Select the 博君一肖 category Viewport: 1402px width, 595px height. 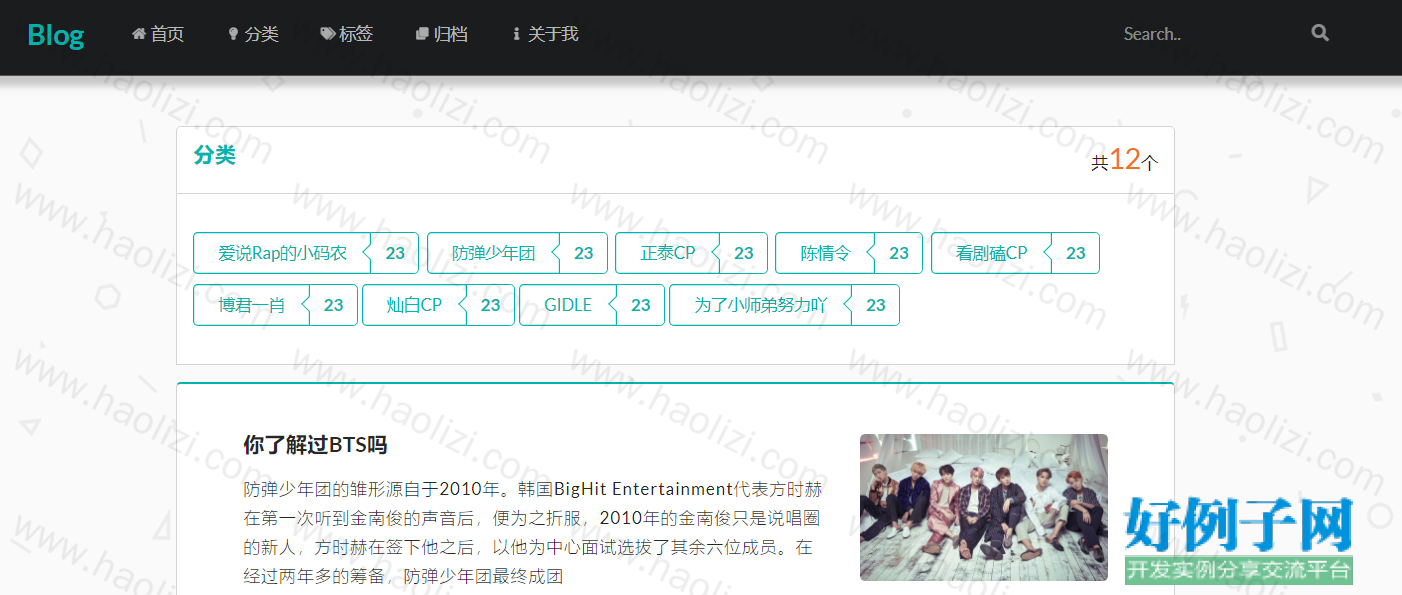tap(252, 305)
